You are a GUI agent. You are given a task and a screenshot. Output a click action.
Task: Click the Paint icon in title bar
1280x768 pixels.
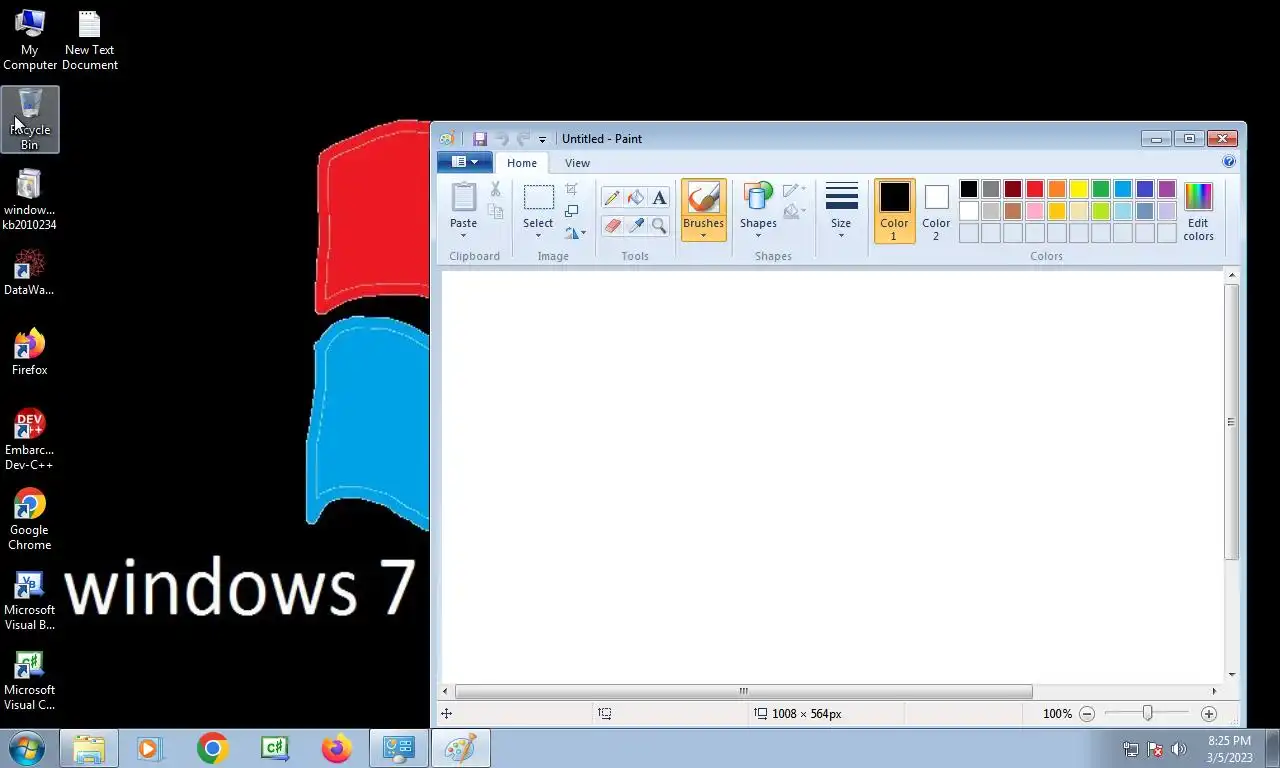447,139
